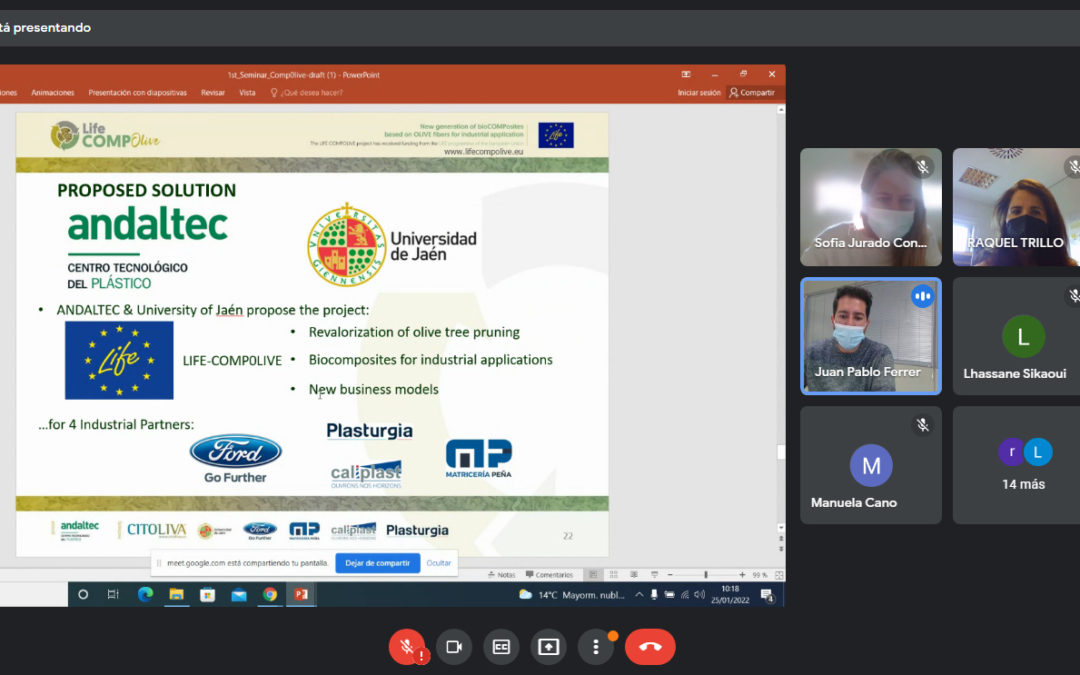
Task: Turn on closed captions
Action: pos(501,647)
